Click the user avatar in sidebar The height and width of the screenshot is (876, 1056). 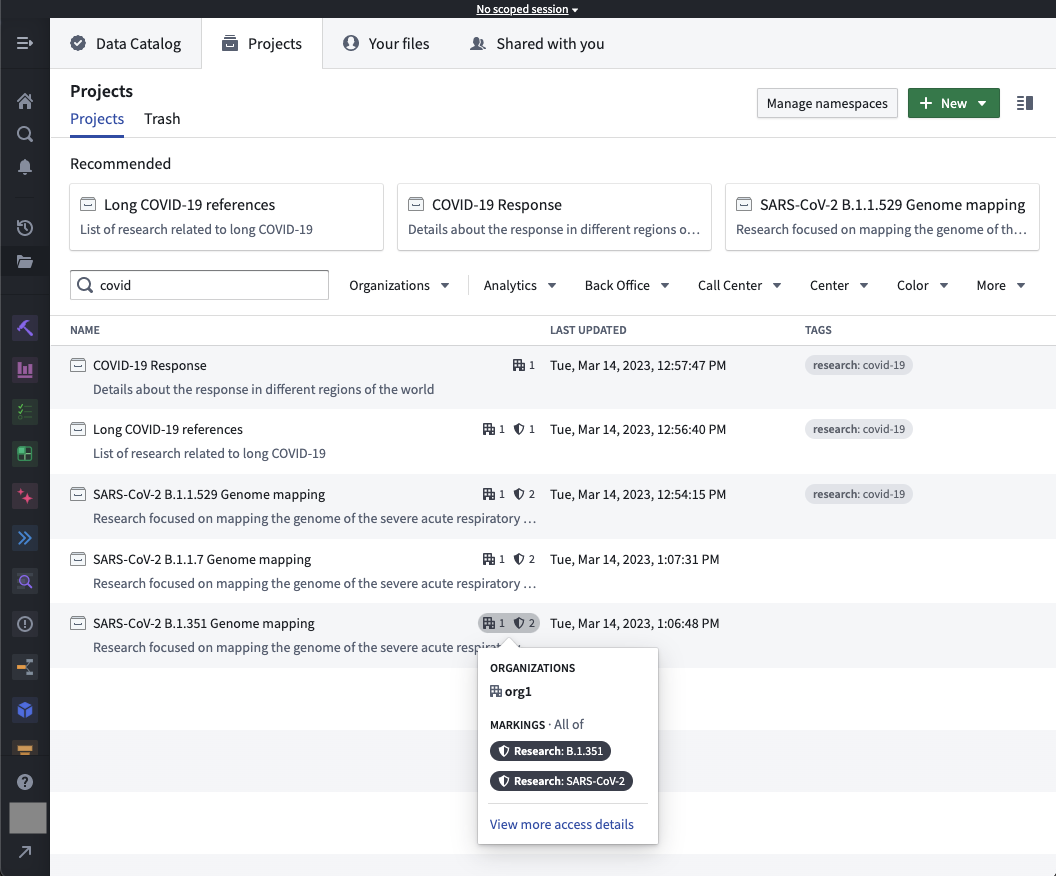pos(28,817)
